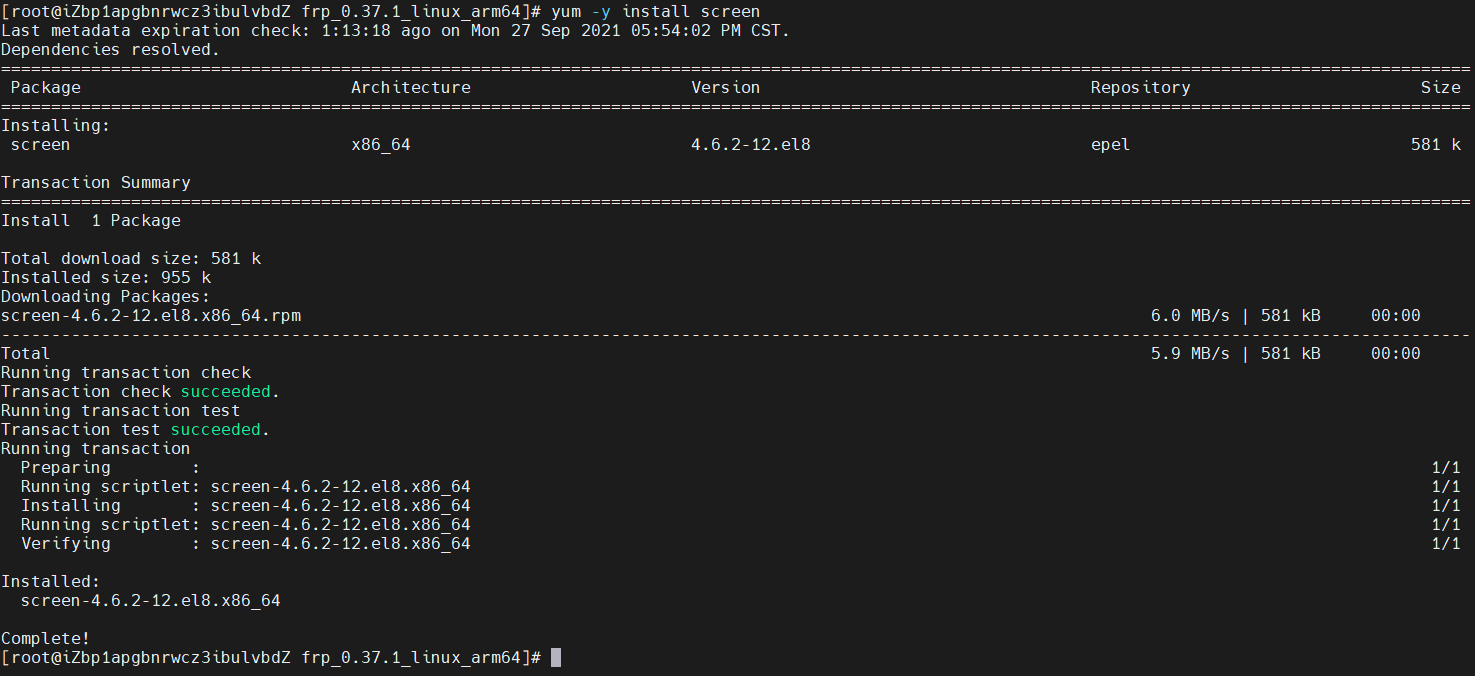
Task: Click 'Install 1 Package' summary line
Action: coord(90,220)
